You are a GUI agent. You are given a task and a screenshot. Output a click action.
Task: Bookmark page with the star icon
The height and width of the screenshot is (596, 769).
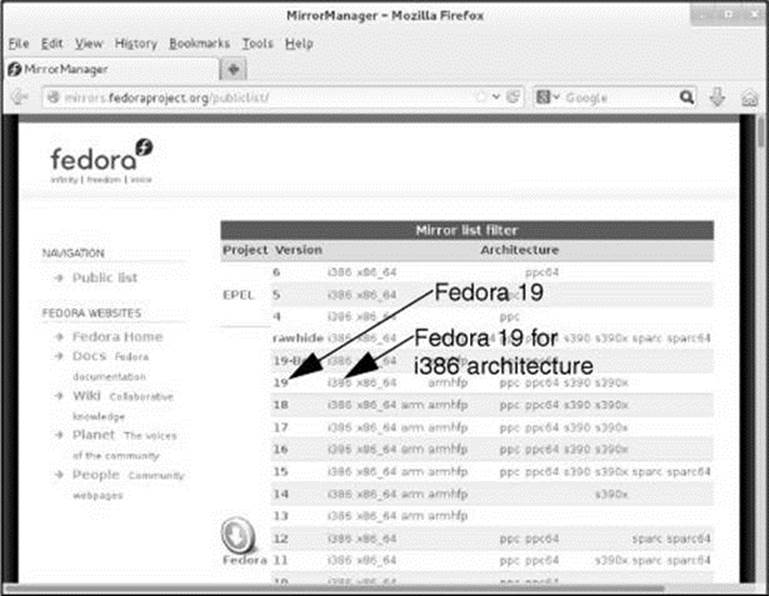point(481,97)
